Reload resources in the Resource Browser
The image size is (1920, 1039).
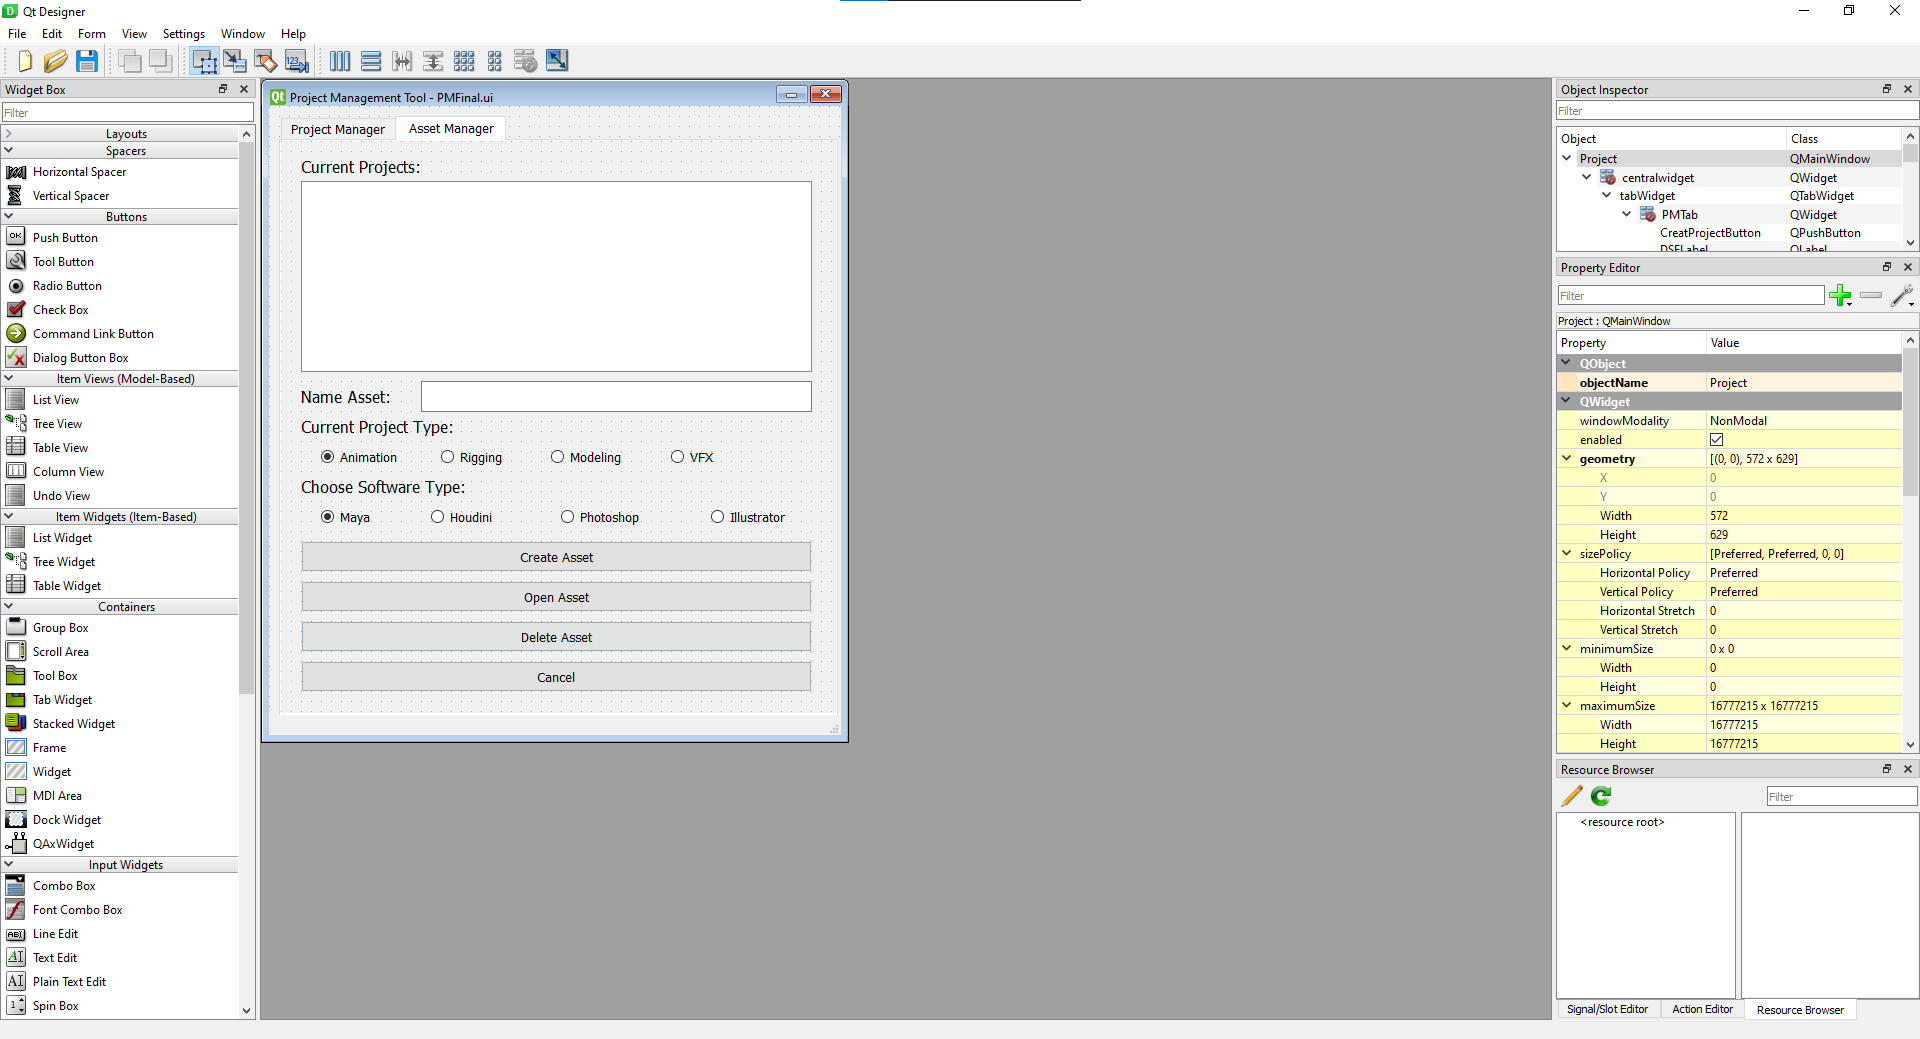coord(1601,796)
